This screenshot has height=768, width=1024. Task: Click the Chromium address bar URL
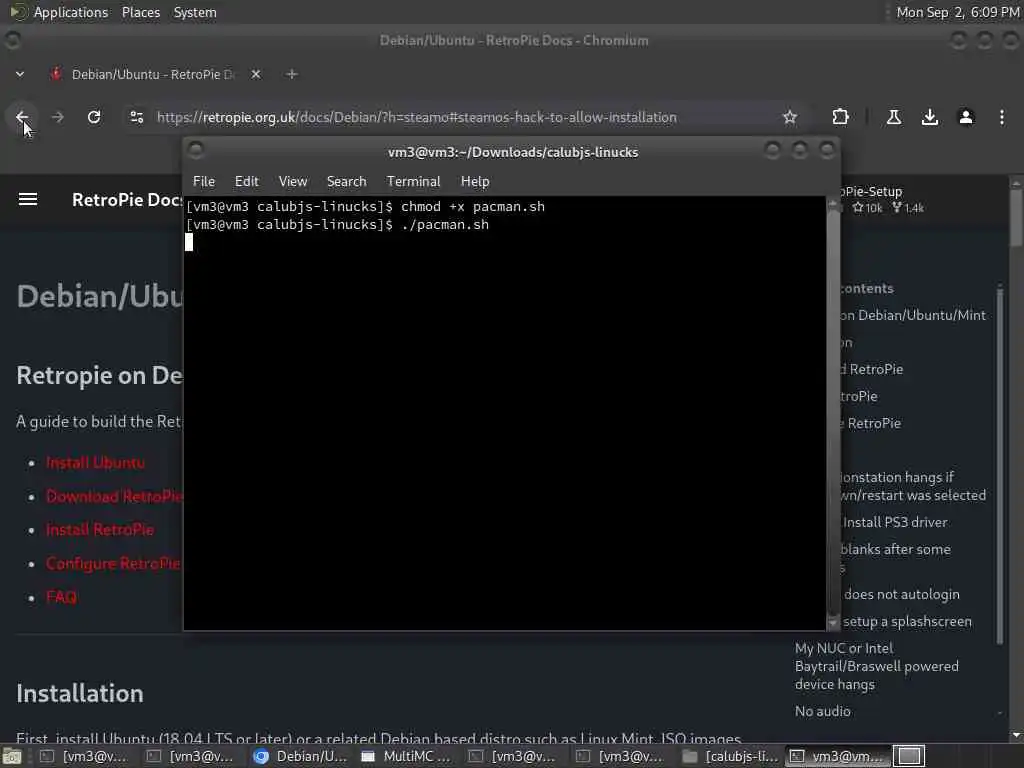pyautogui.click(x=417, y=117)
